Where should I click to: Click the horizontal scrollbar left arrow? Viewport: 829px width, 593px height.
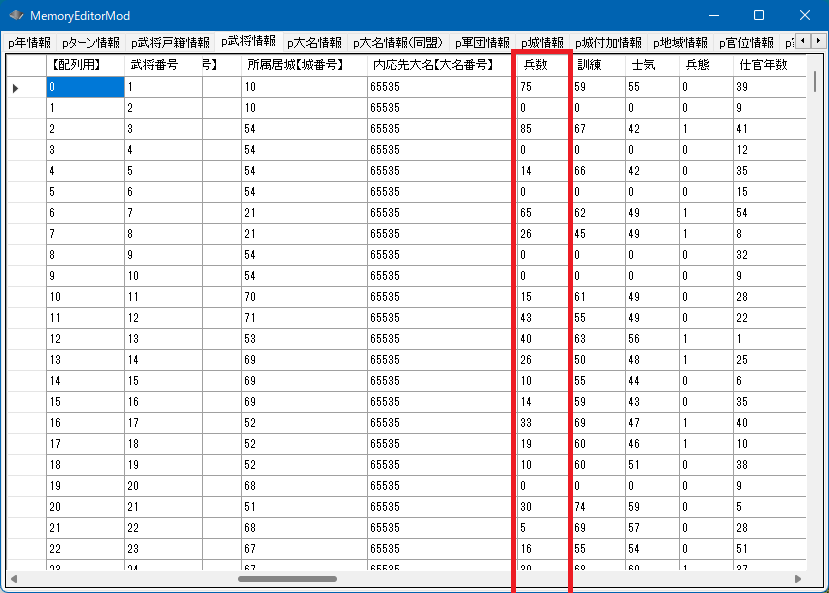(14, 578)
